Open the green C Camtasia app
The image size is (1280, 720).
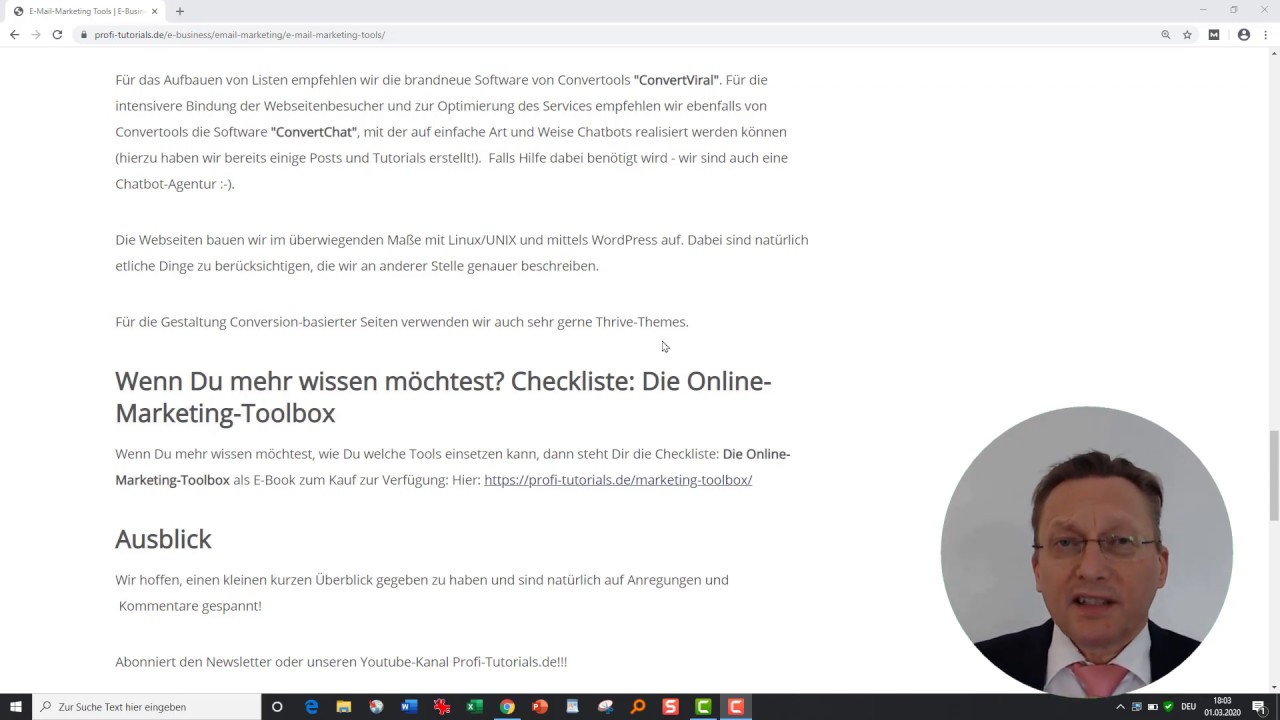[703, 707]
